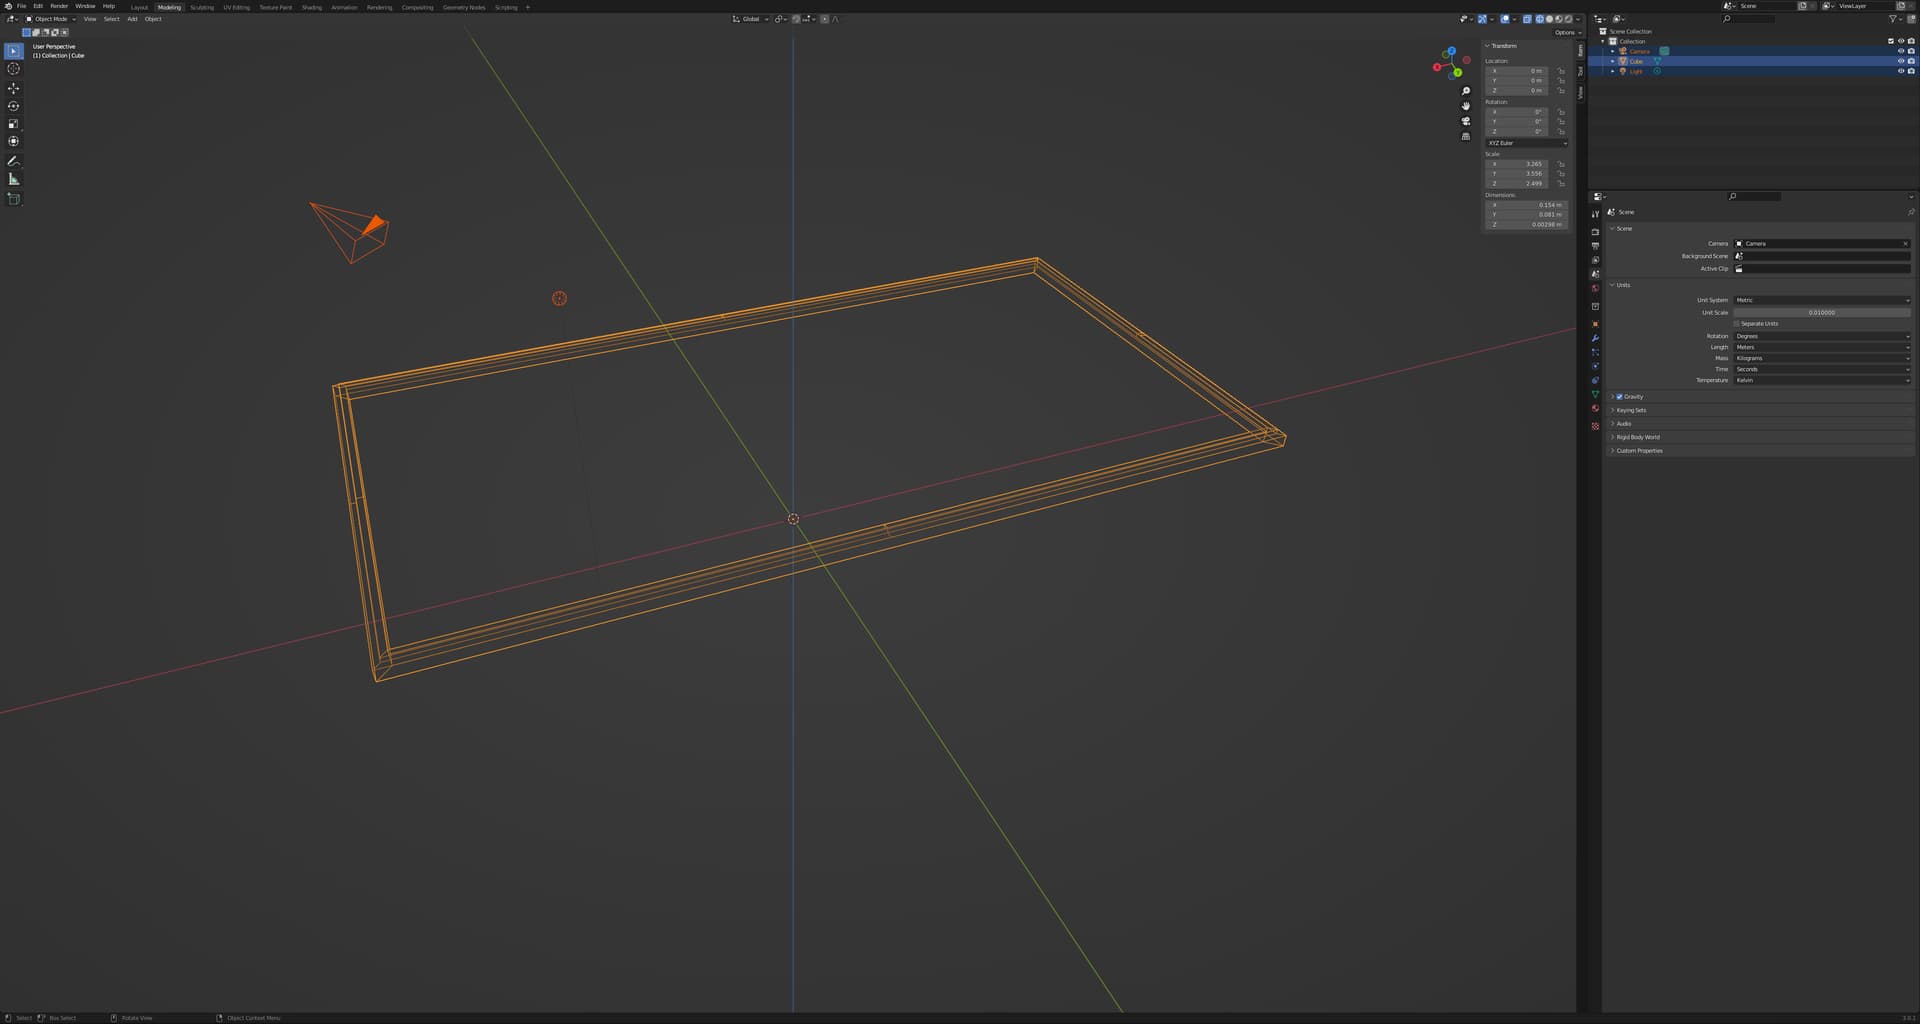Select the Transform tool
Image resolution: width=1920 pixels, height=1024 pixels.
click(x=14, y=142)
